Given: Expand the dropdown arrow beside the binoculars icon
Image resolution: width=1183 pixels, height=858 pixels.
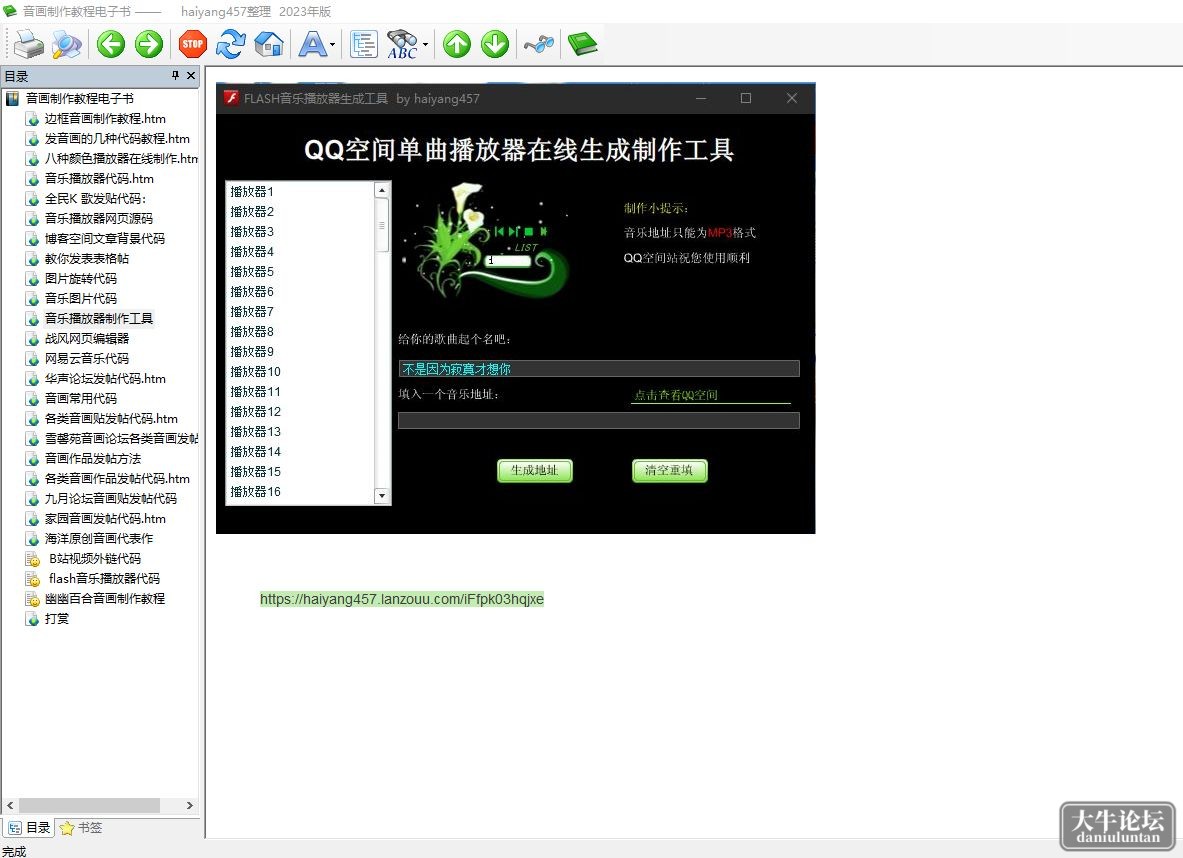Looking at the screenshot, I should pos(426,45).
